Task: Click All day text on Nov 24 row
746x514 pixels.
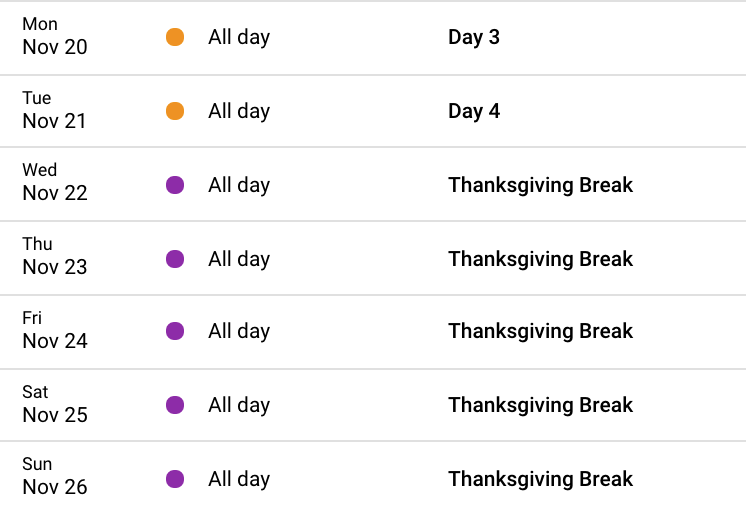Action: pos(239,331)
